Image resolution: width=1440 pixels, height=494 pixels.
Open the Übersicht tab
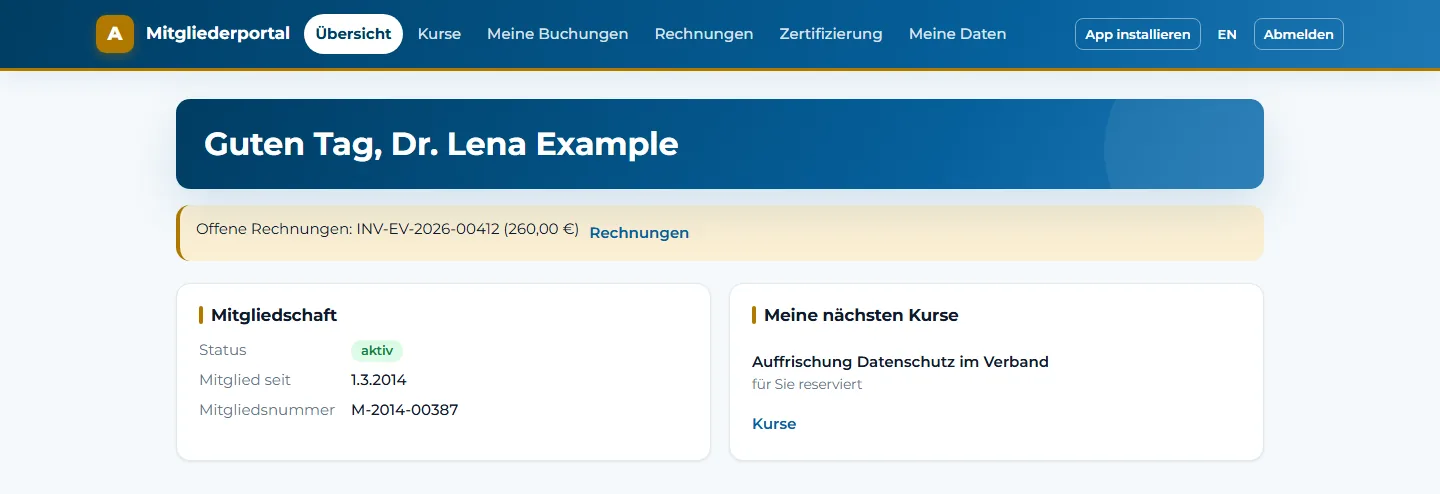pos(353,34)
